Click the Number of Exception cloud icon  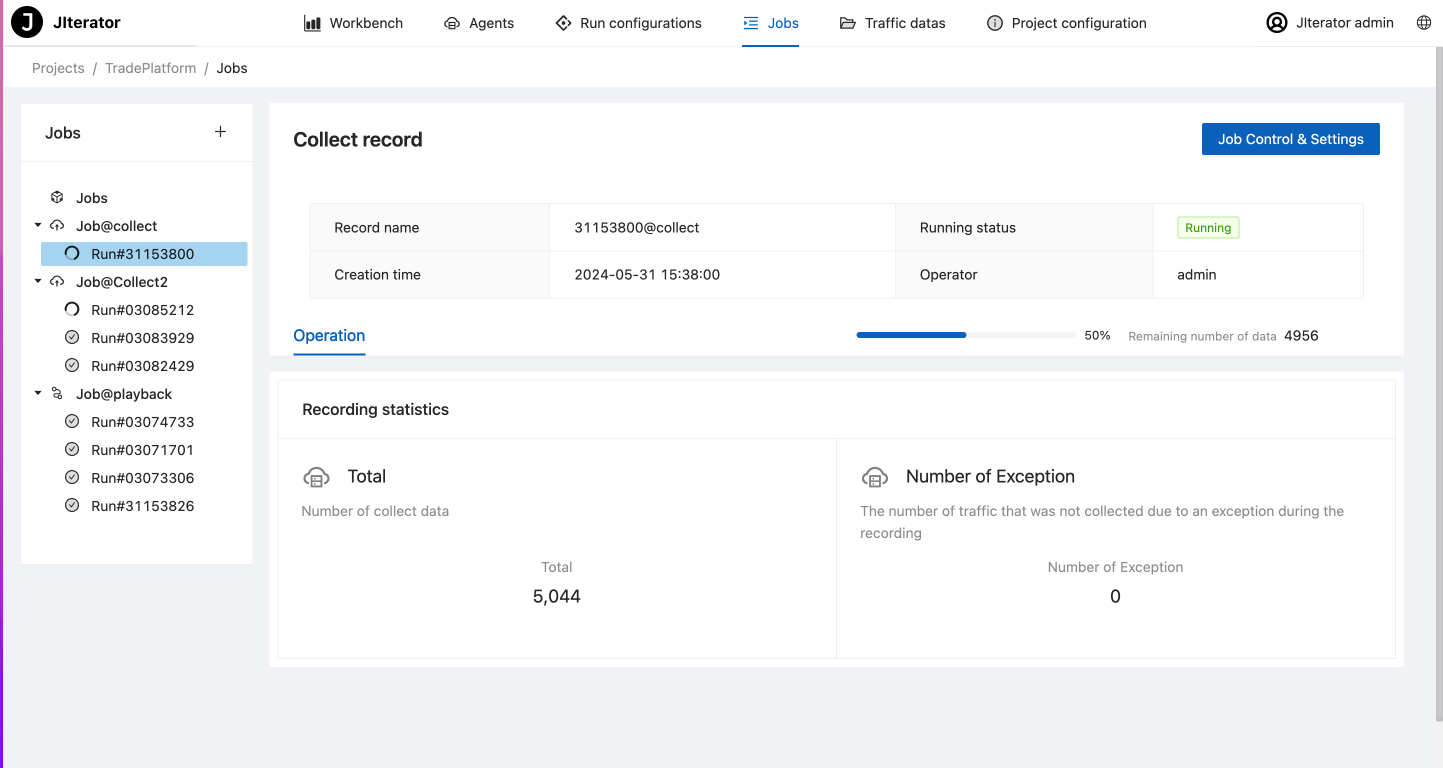tap(875, 477)
